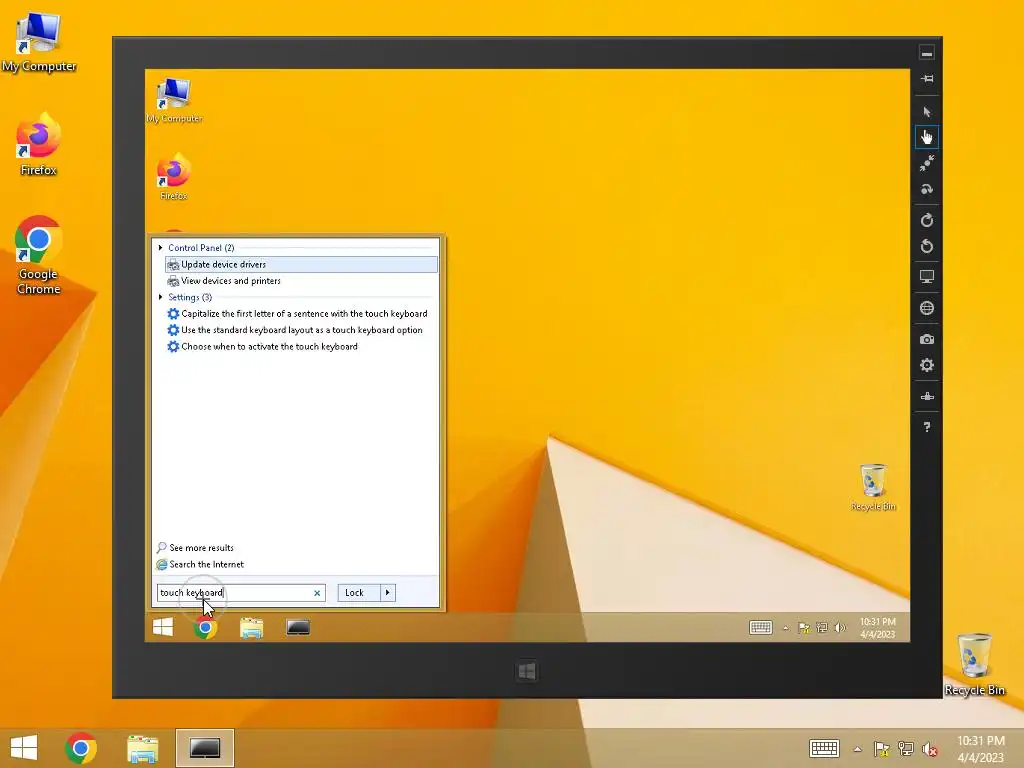Select Google Chrome on the host desktop

pos(39,255)
